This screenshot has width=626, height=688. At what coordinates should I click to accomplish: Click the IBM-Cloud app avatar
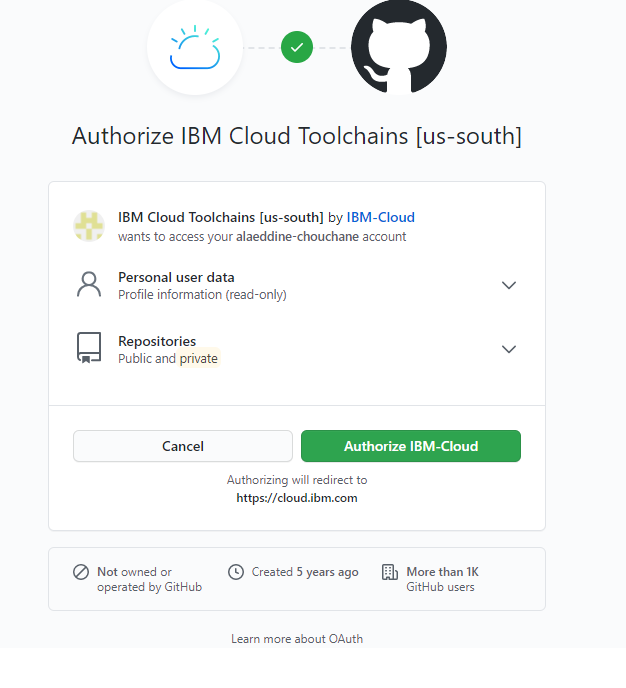click(89, 226)
